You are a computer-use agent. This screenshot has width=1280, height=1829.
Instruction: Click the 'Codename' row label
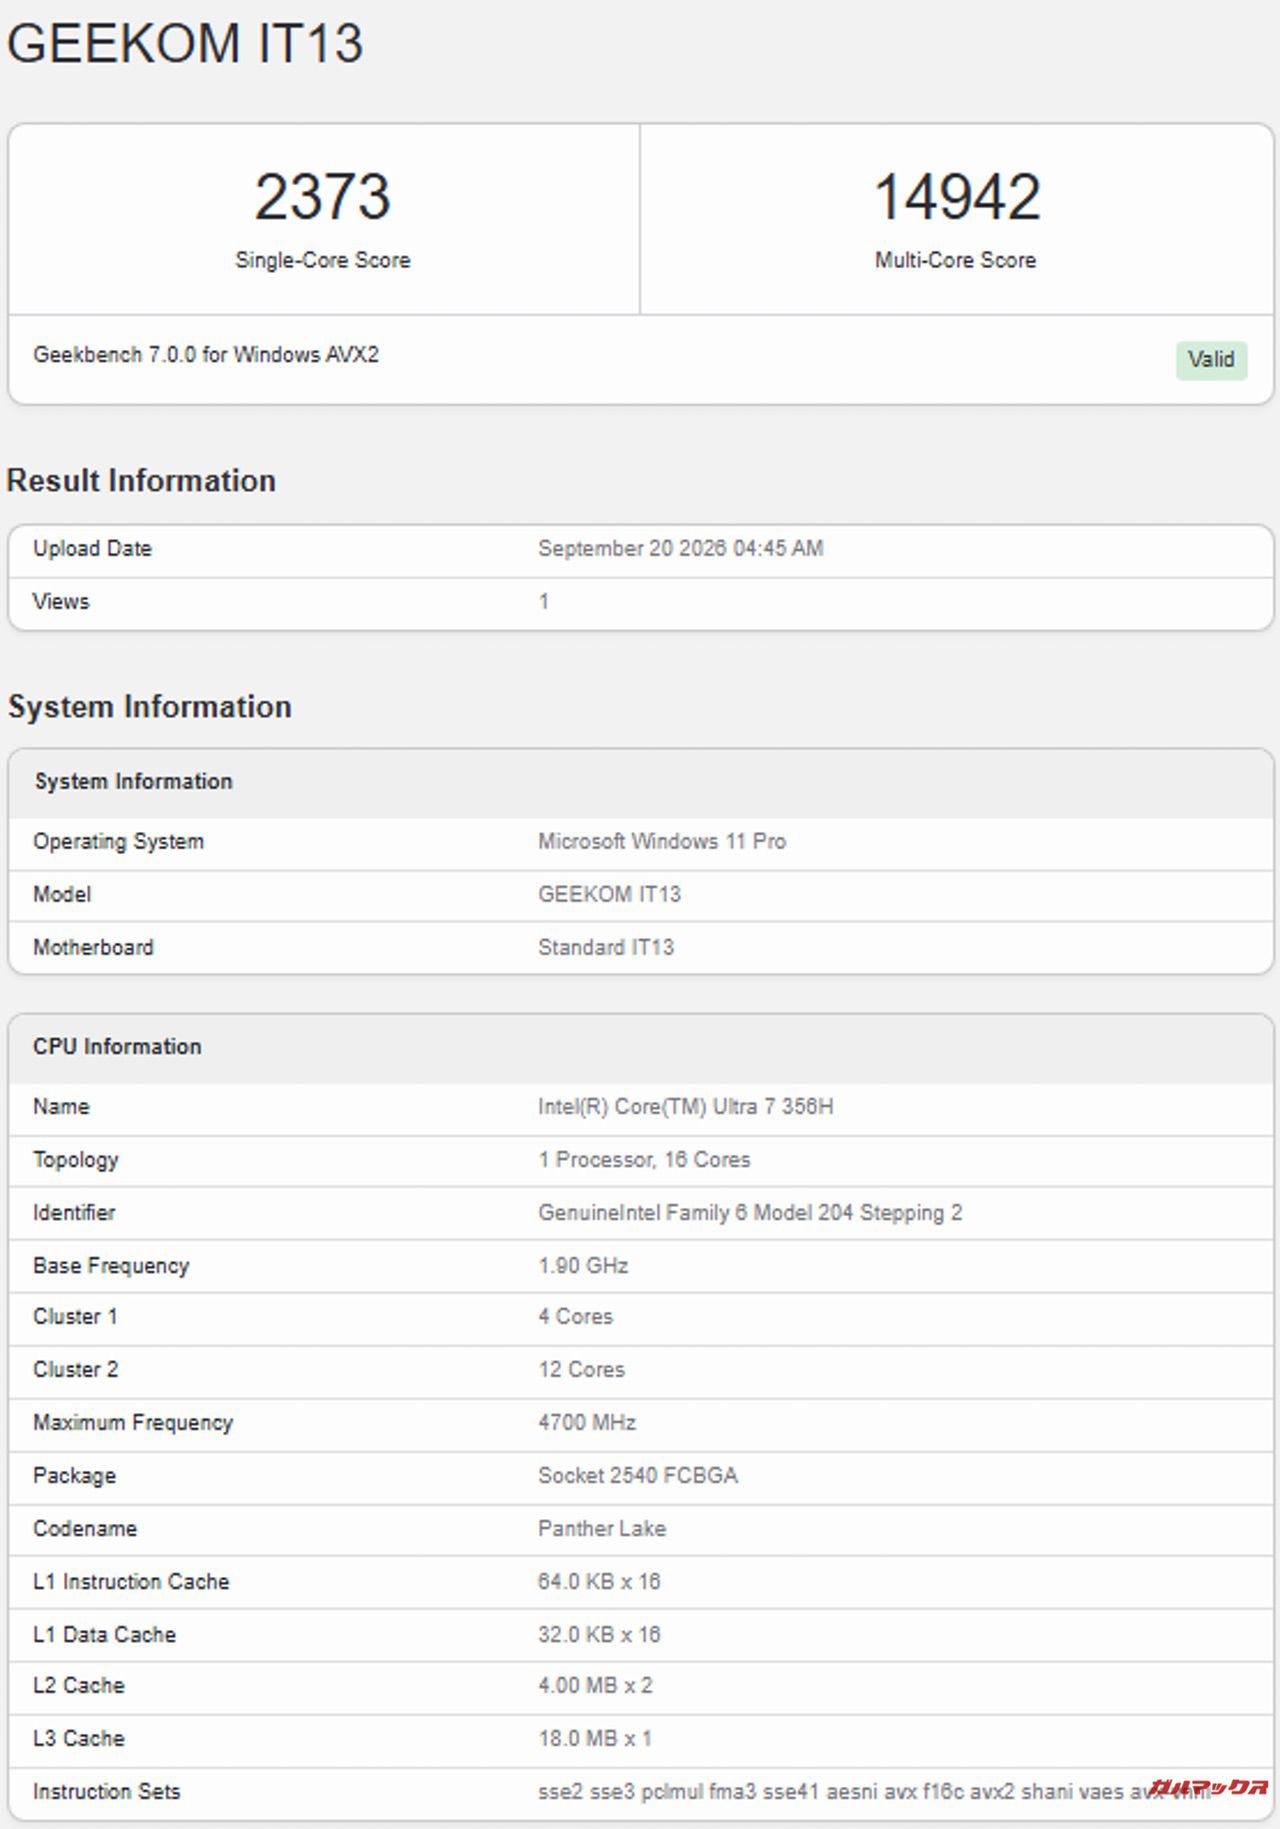point(85,1528)
